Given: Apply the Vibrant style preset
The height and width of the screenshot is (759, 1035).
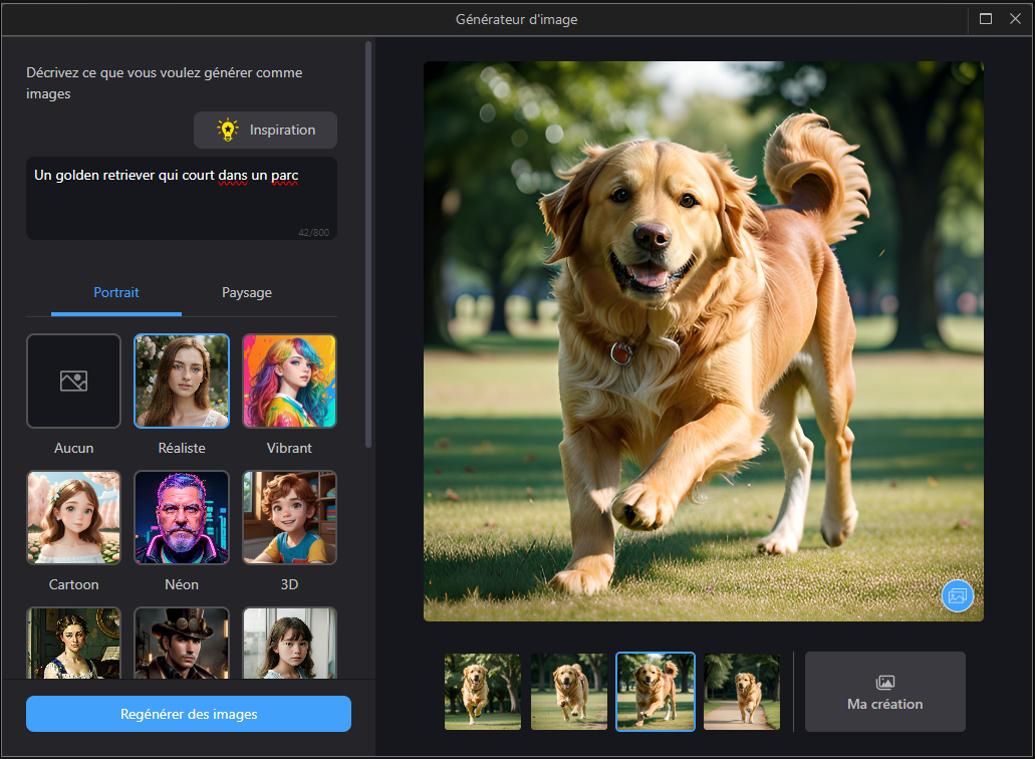Looking at the screenshot, I should pyautogui.click(x=289, y=381).
